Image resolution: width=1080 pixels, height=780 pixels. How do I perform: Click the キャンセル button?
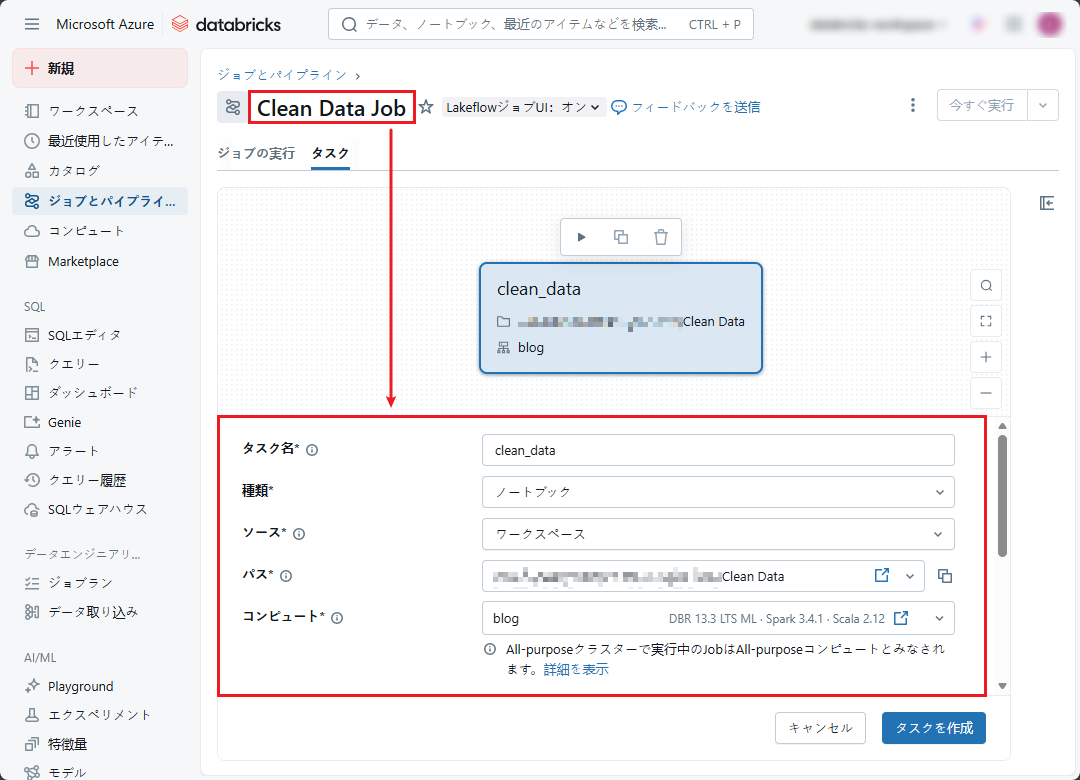point(820,728)
